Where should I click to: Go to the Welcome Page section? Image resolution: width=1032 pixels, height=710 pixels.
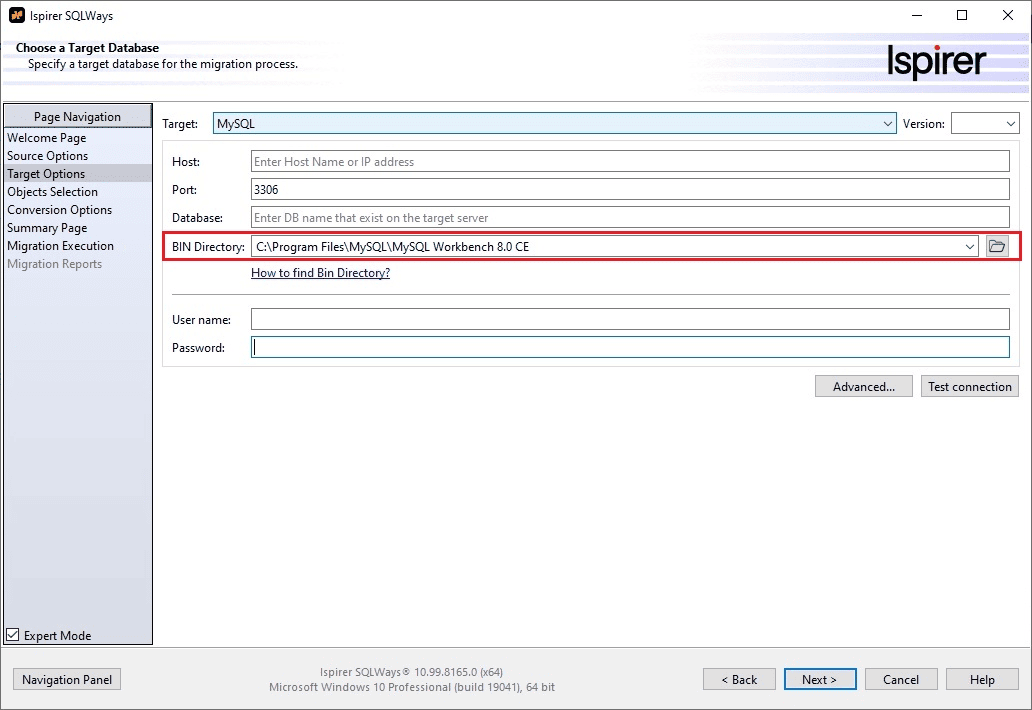tap(45, 137)
